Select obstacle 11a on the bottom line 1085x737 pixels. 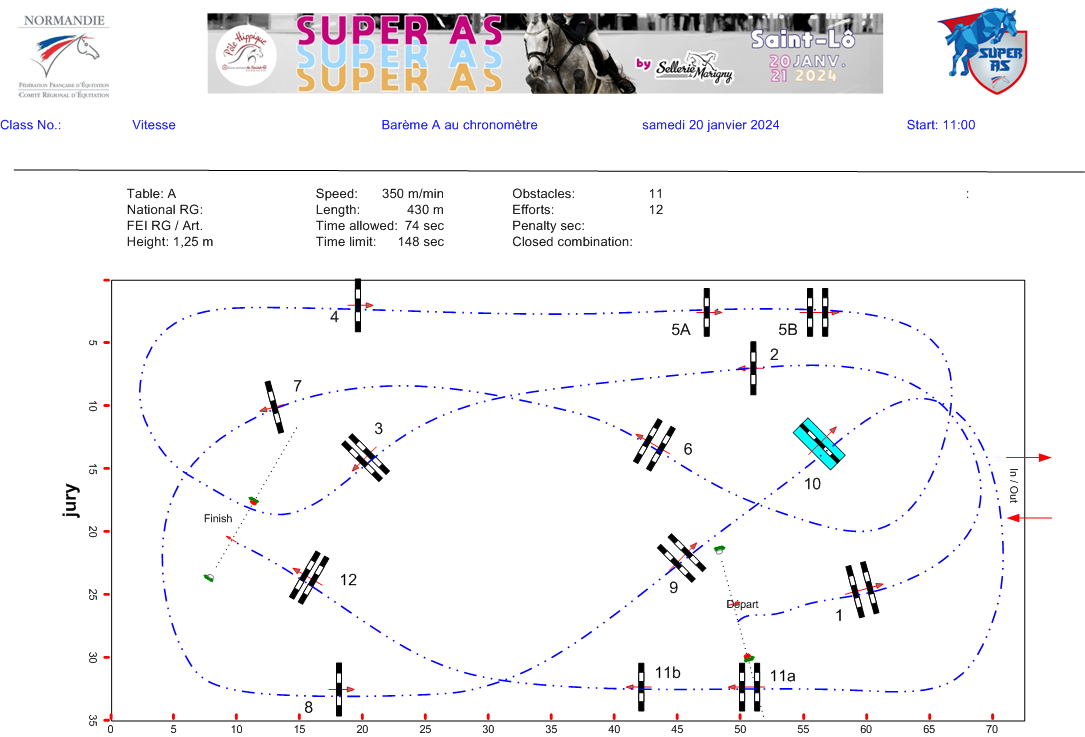pyautogui.click(x=749, y=687)
